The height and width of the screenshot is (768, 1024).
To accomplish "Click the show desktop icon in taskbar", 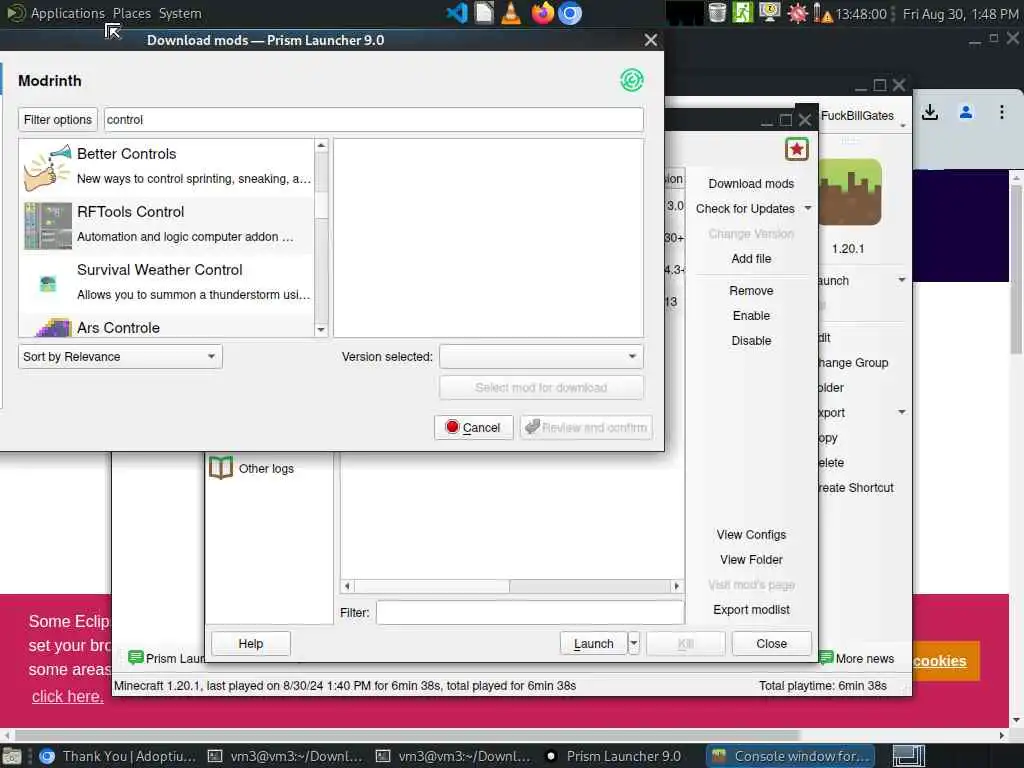I will point(12,756).
